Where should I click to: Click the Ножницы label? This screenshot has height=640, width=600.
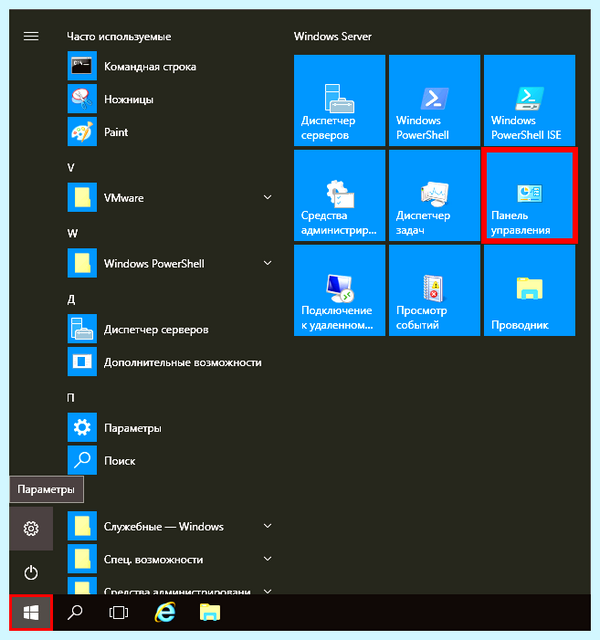(129, 100)
